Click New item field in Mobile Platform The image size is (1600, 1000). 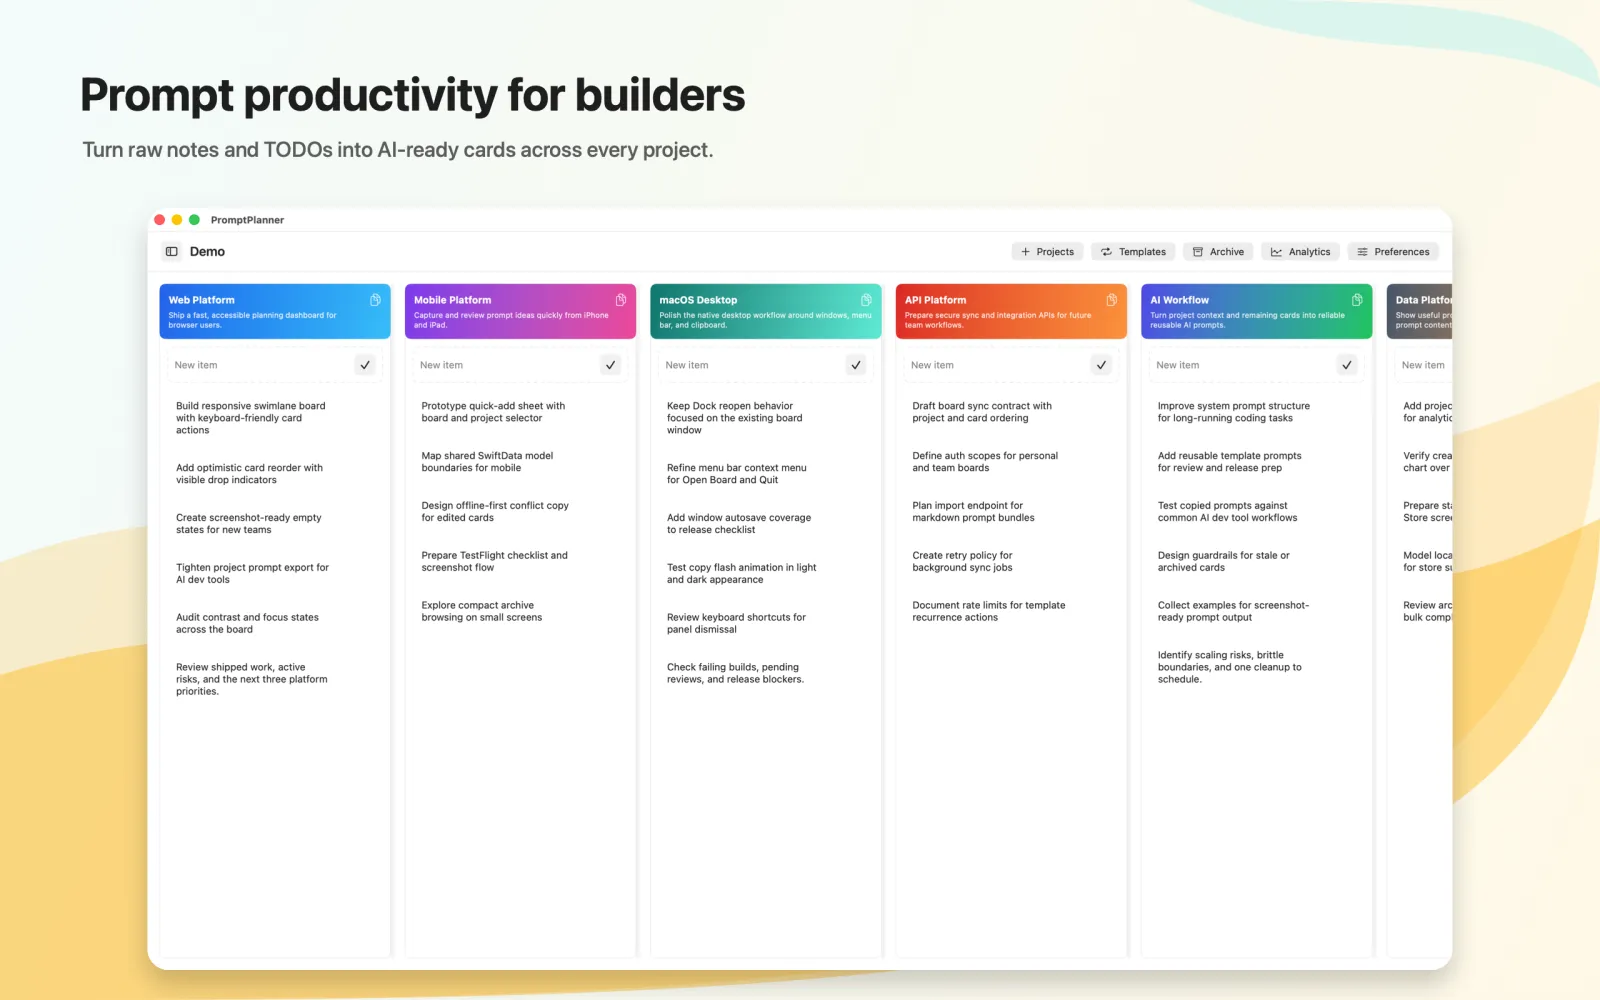[505, 365]
